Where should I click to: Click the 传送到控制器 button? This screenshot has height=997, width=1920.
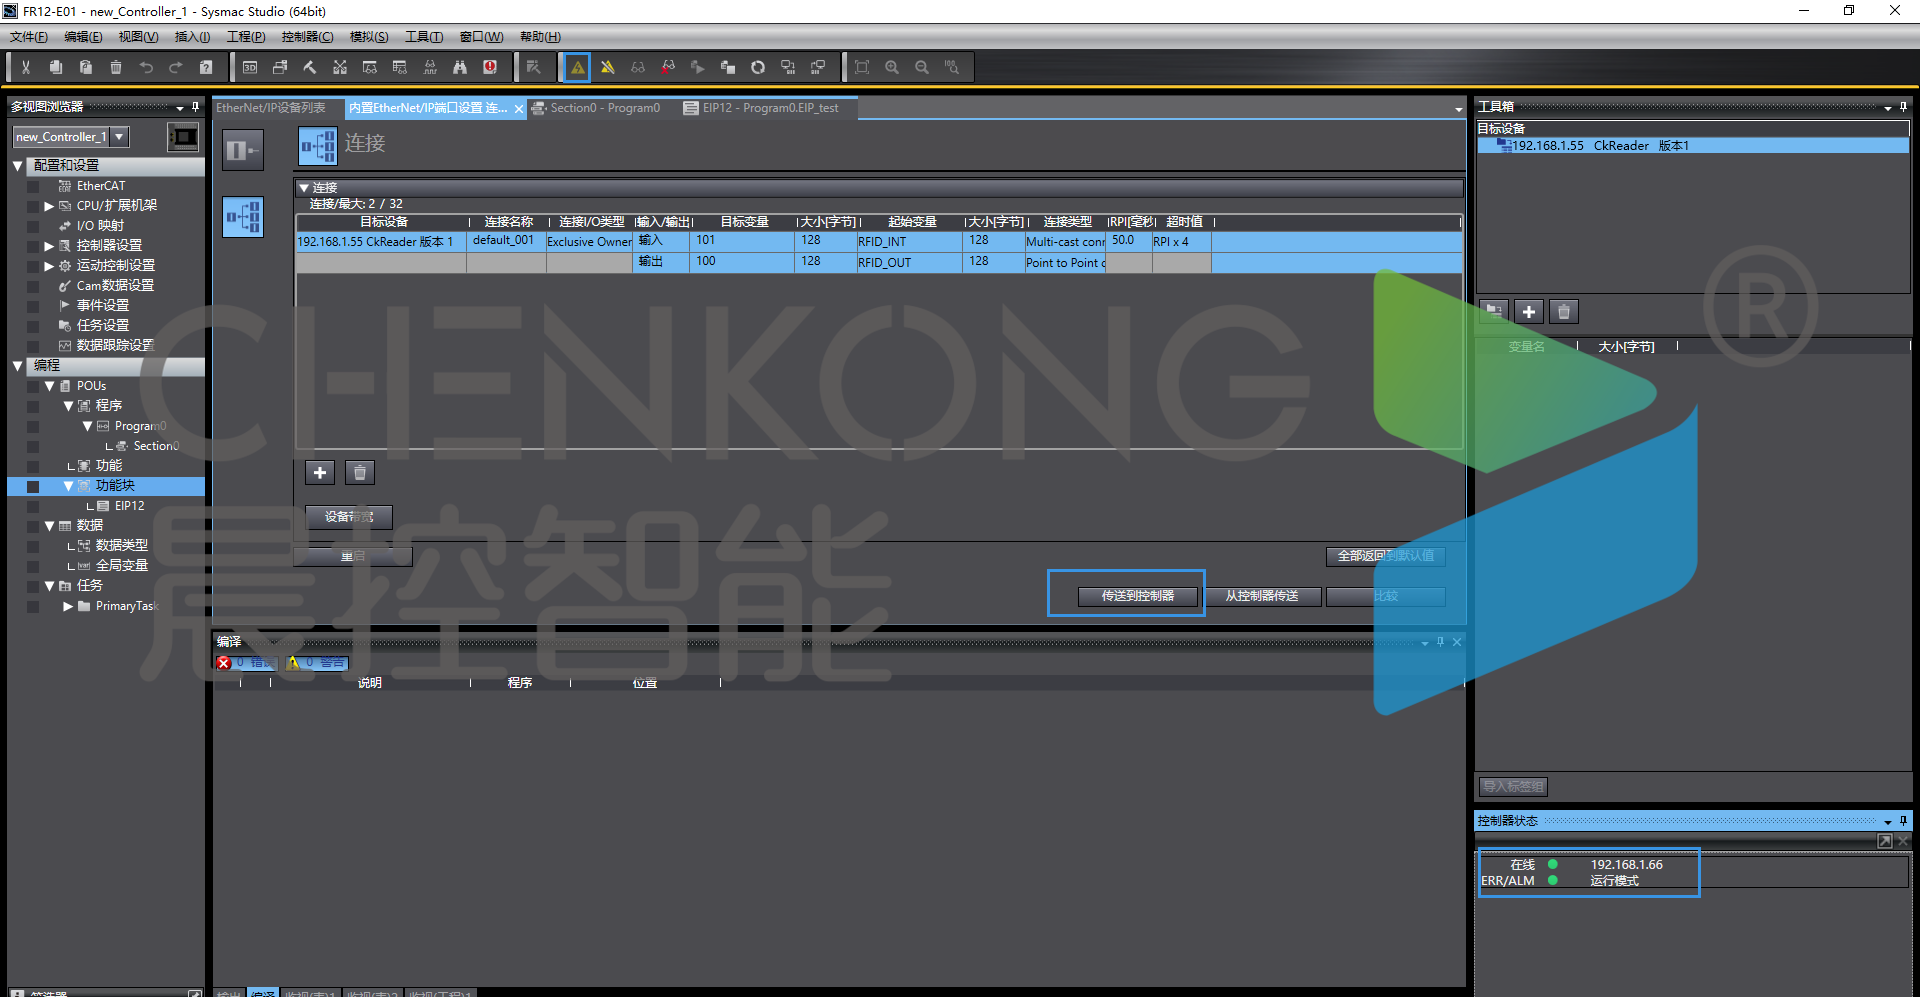pyautogui.click(x=1138, y=596)
